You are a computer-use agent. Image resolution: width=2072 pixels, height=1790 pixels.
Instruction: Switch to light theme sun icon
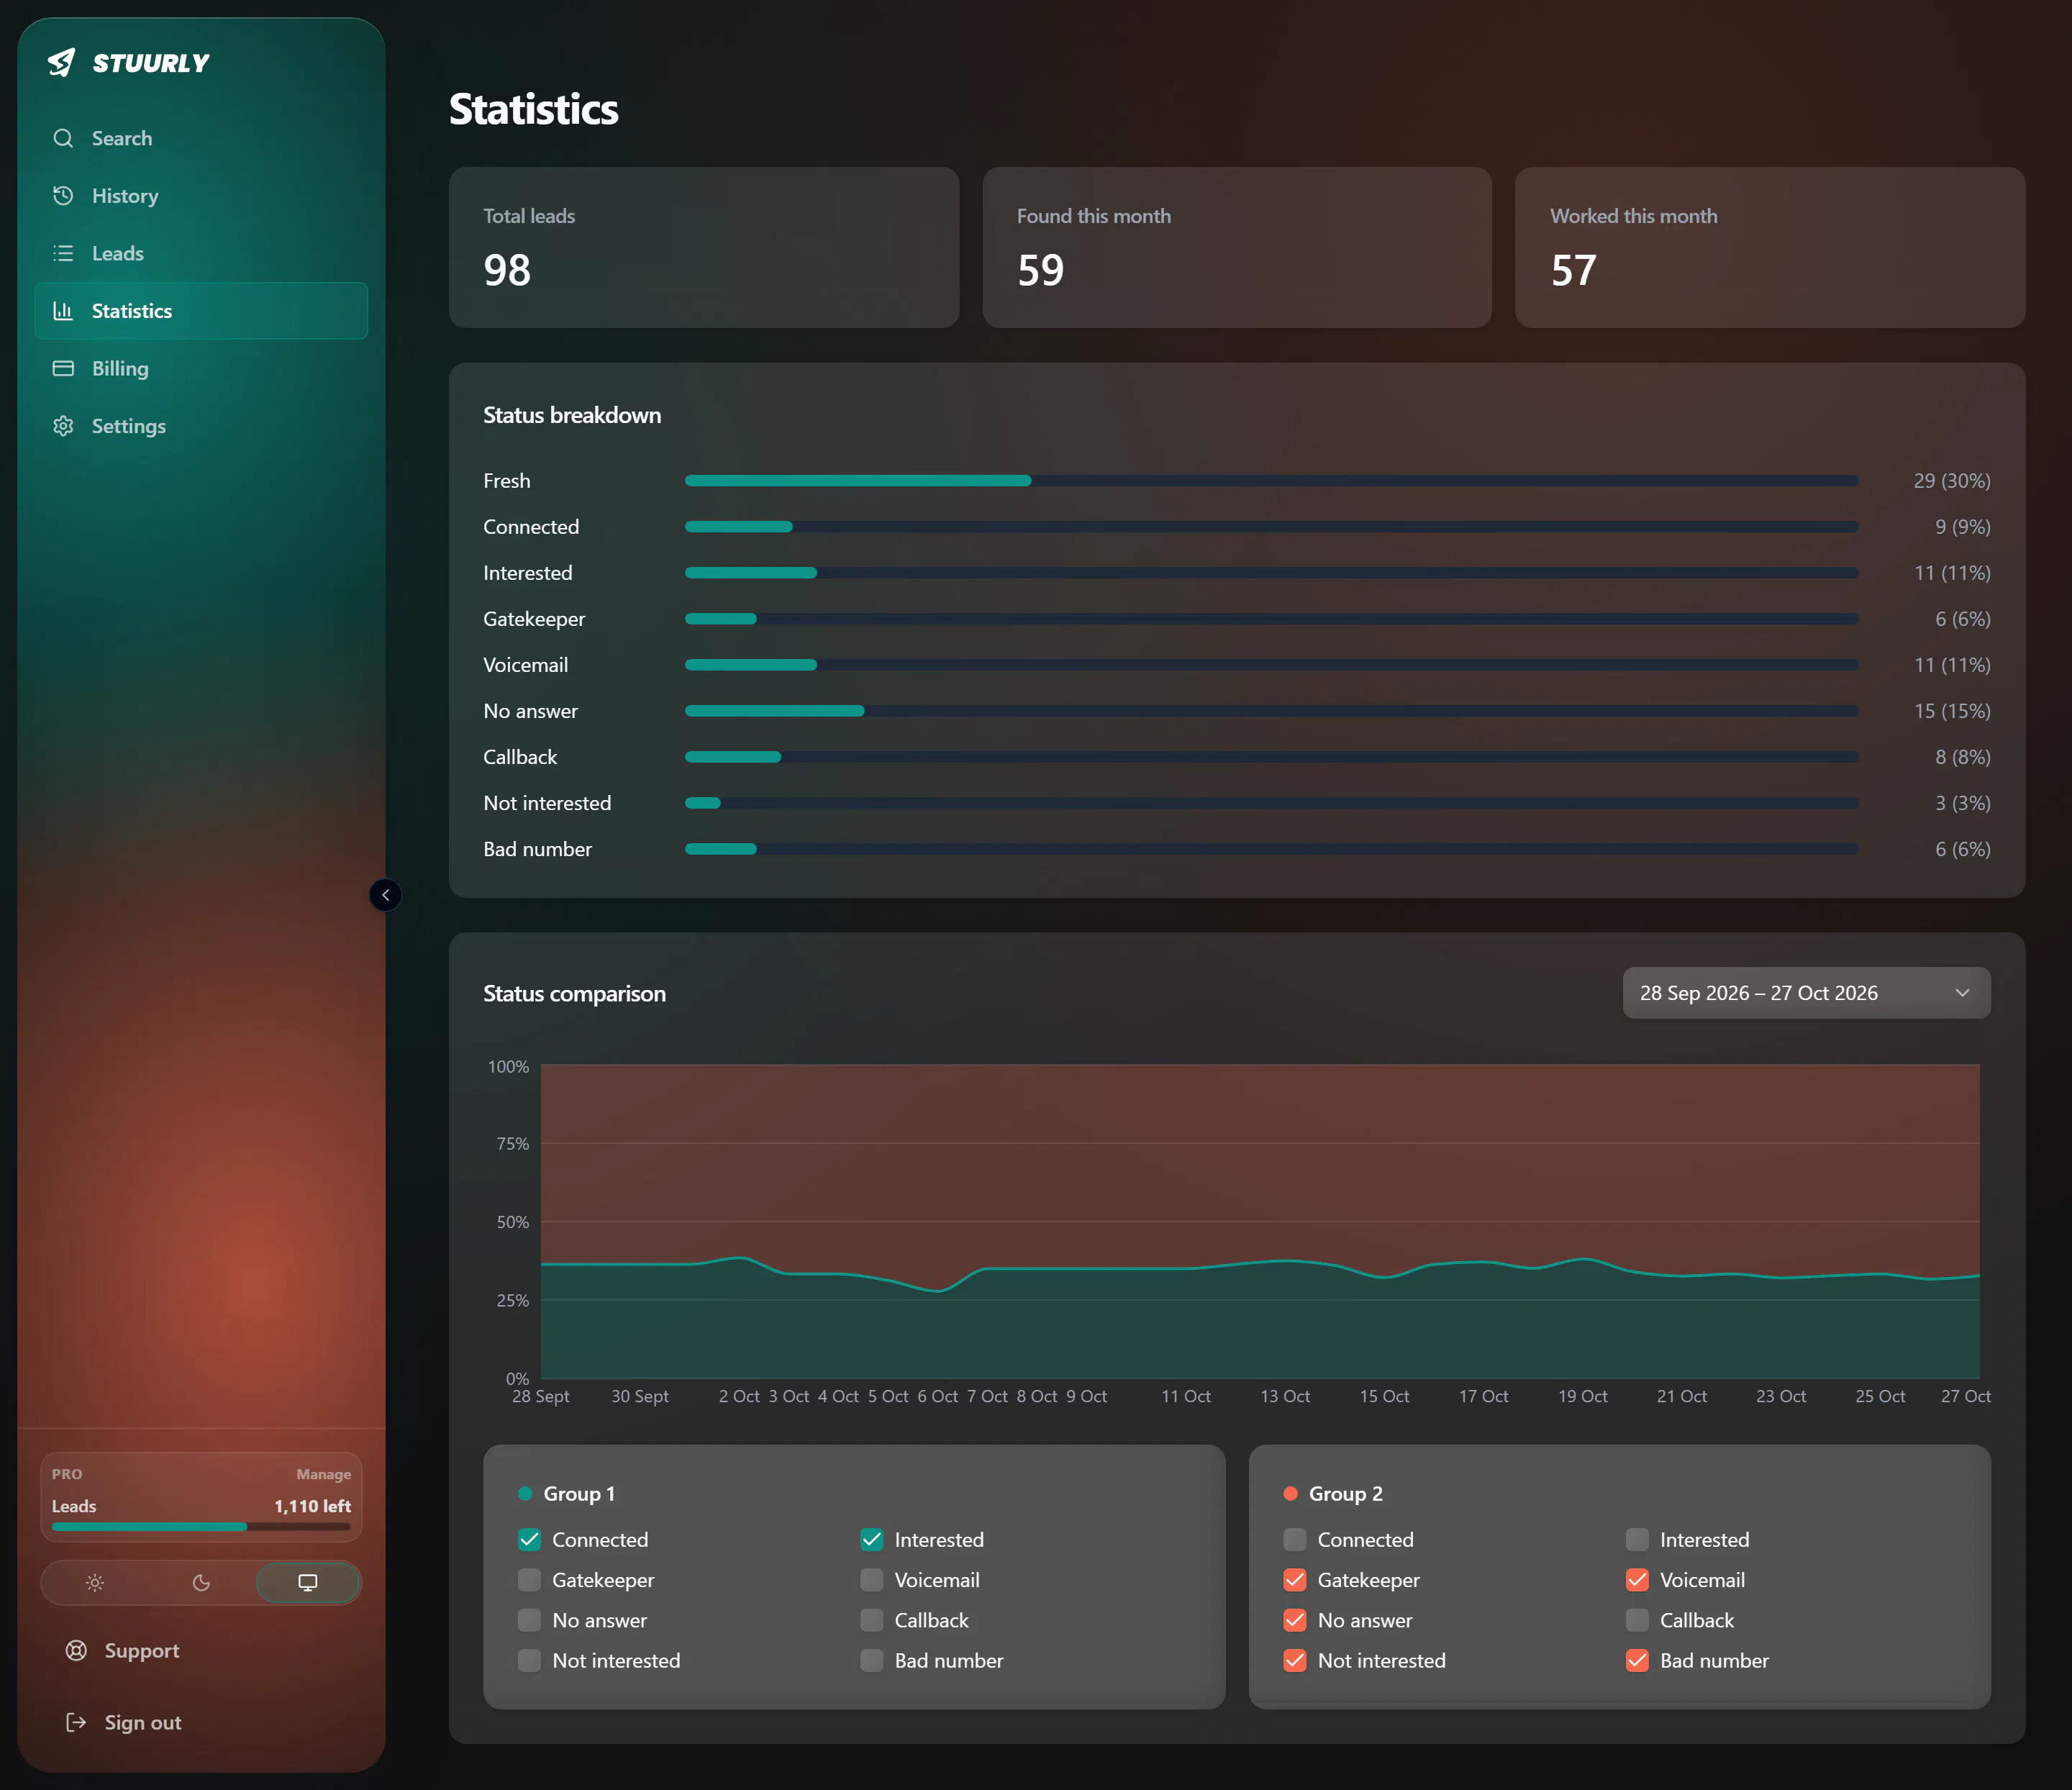(95, 1582)
